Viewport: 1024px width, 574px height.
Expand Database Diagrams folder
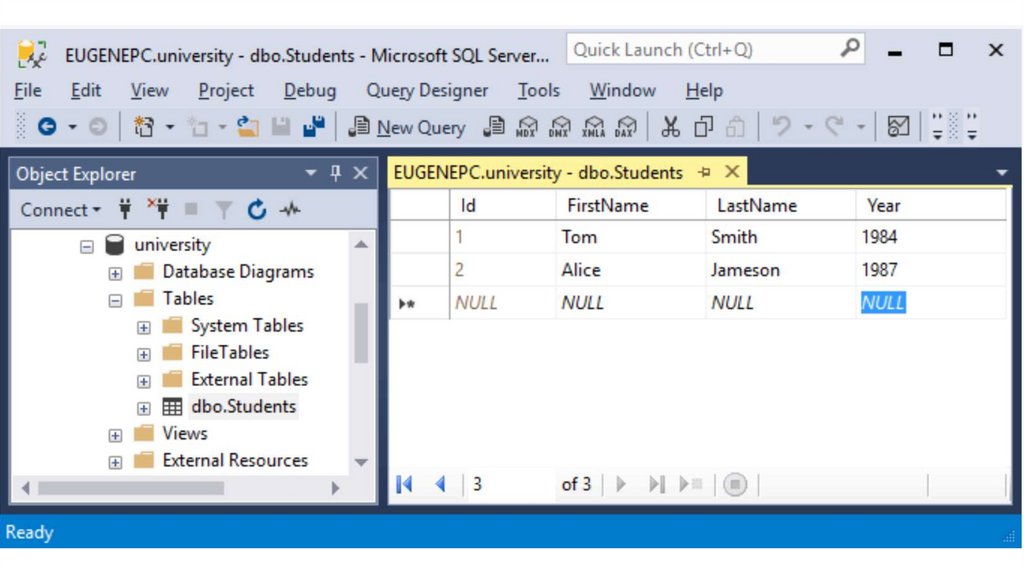click(x=115, y=273)
